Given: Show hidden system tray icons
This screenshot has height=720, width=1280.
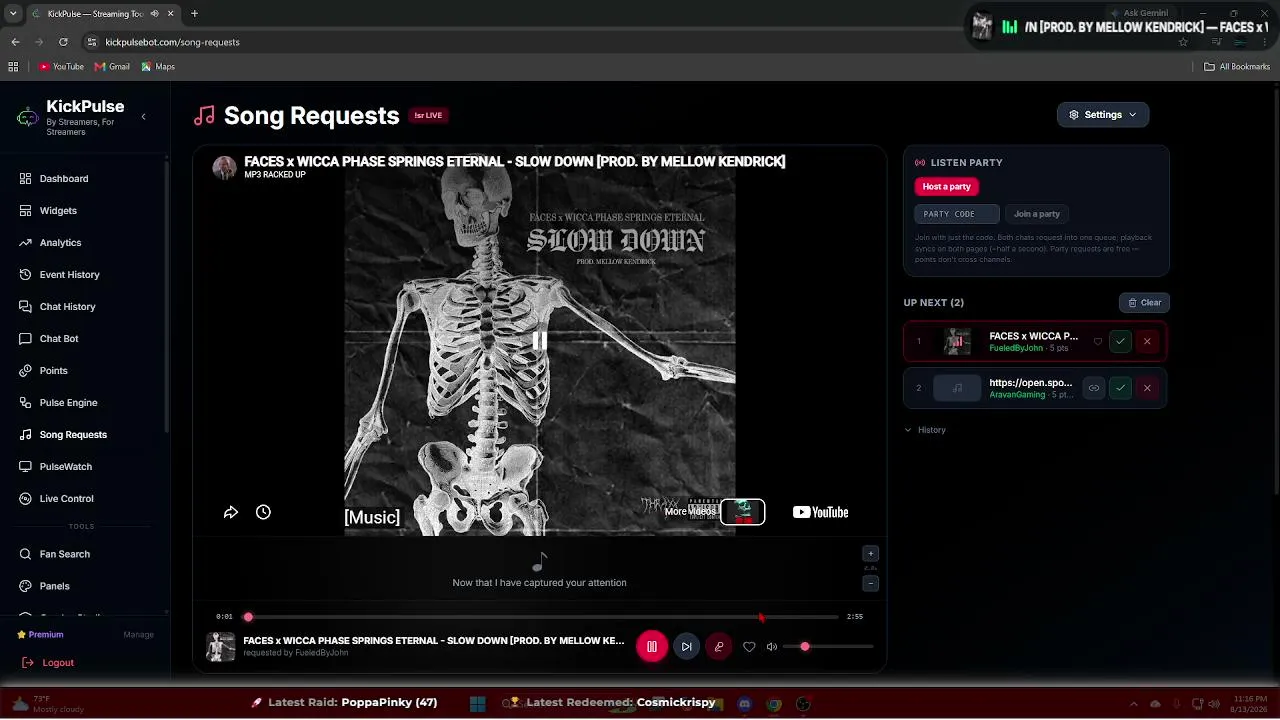Looking at the screenshot, I should (x=1133, y=704).
